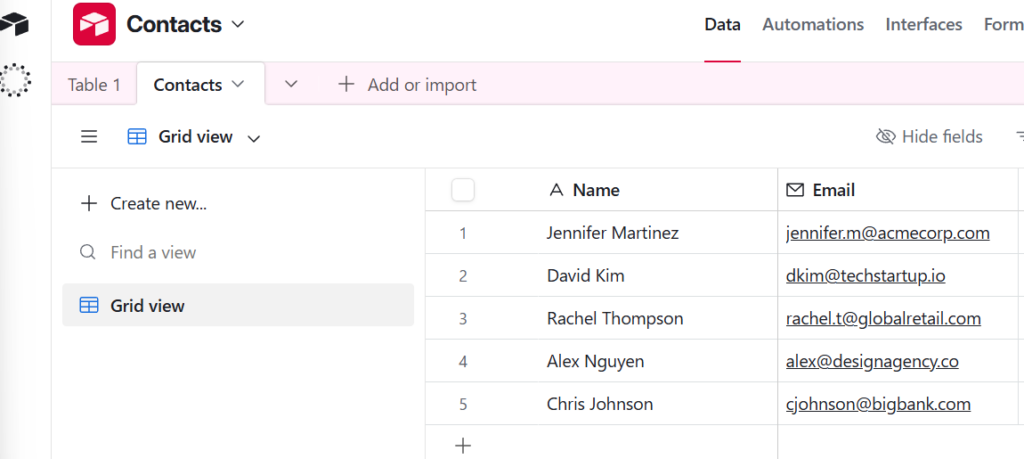This screenshot has width=1024, height=459.
Task: Toggle the views sidebar hamburger icon
Action: click(x=89, y=137)
